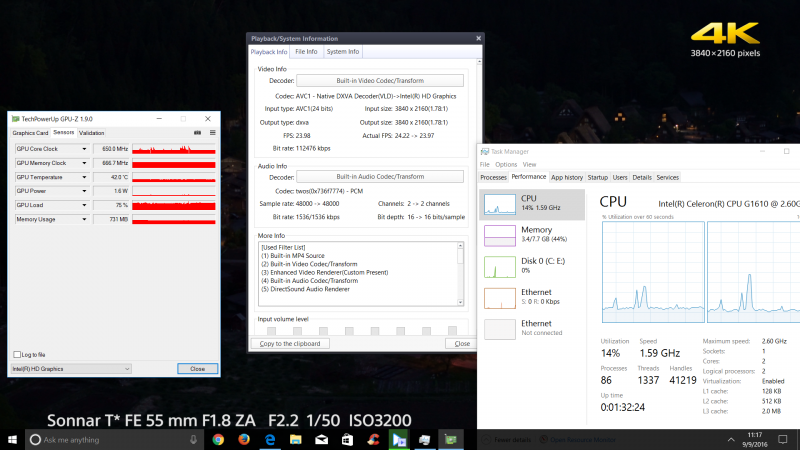The height and width of the screenshot is (450, 800).
Task: Open the System Info tab
Action: tap(343, 52)
